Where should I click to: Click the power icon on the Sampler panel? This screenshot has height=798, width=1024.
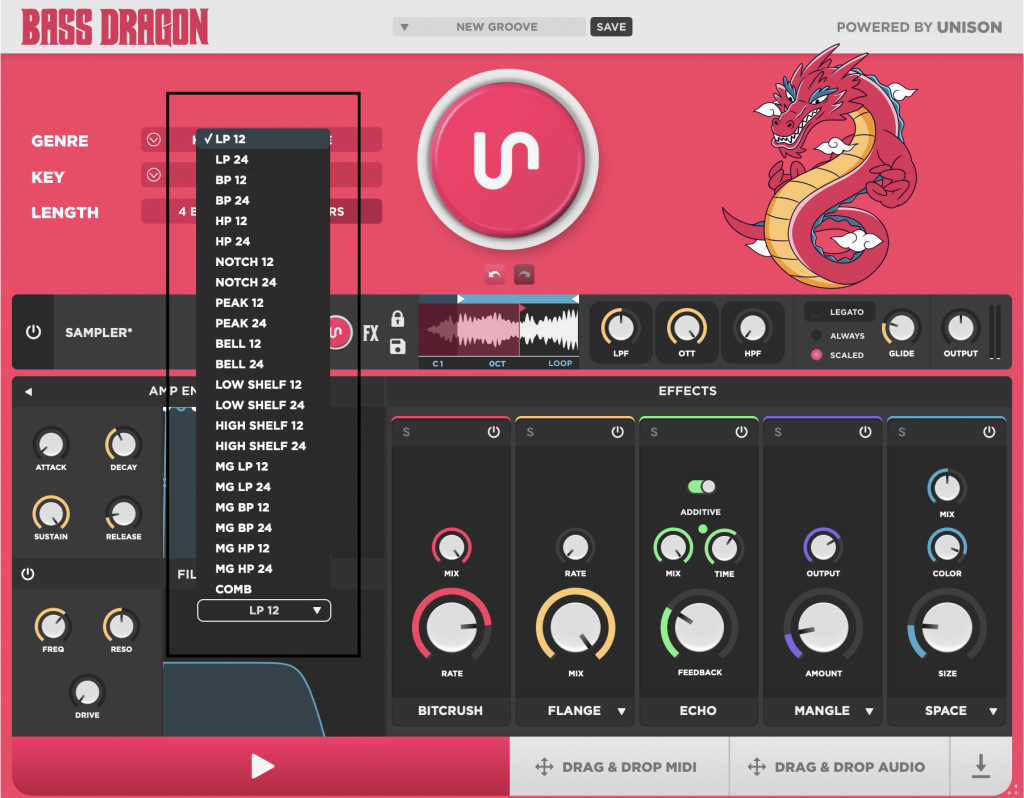coord(33,332)
